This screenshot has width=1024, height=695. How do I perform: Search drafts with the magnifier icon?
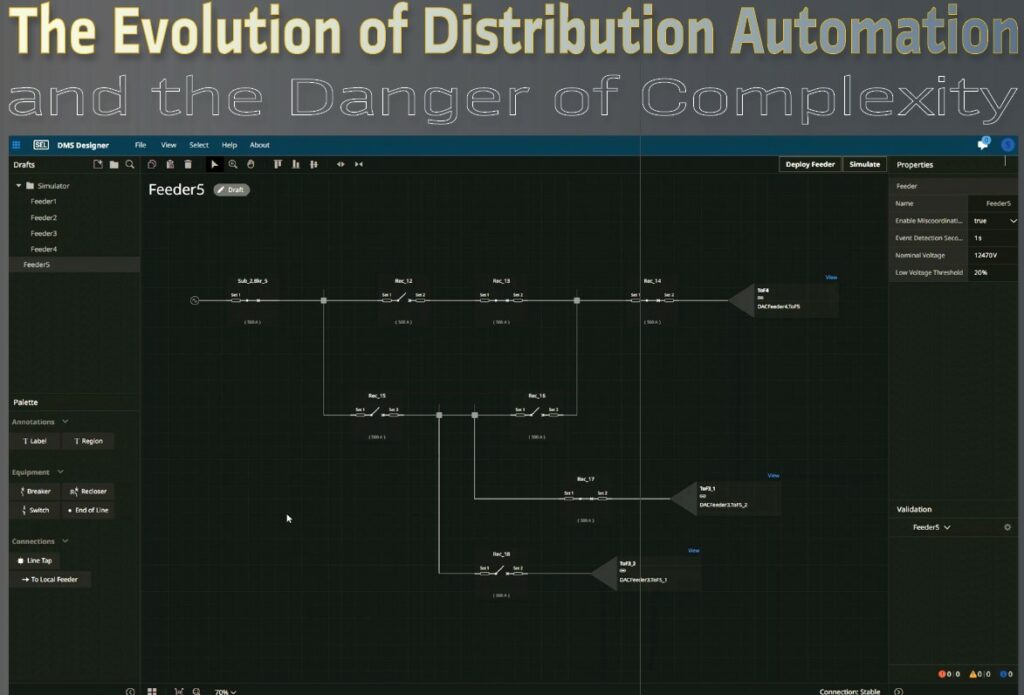(x=129, y=165)
